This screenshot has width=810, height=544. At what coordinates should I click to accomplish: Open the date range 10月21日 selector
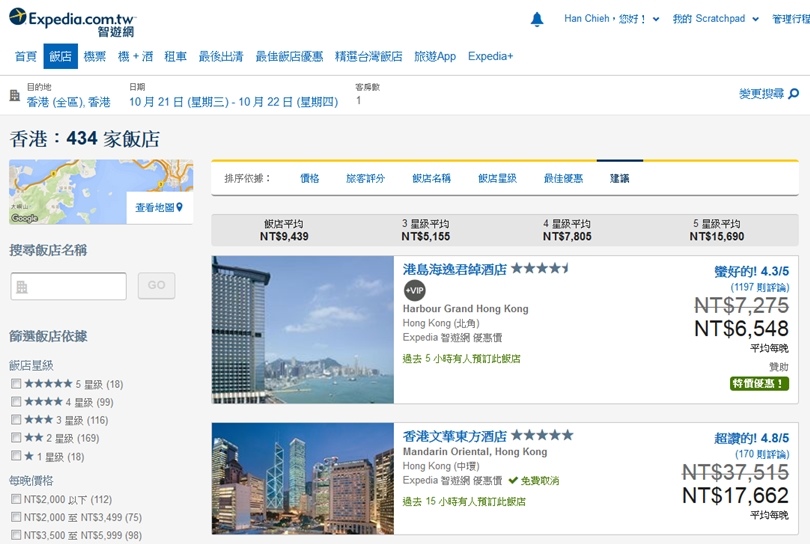233,102
